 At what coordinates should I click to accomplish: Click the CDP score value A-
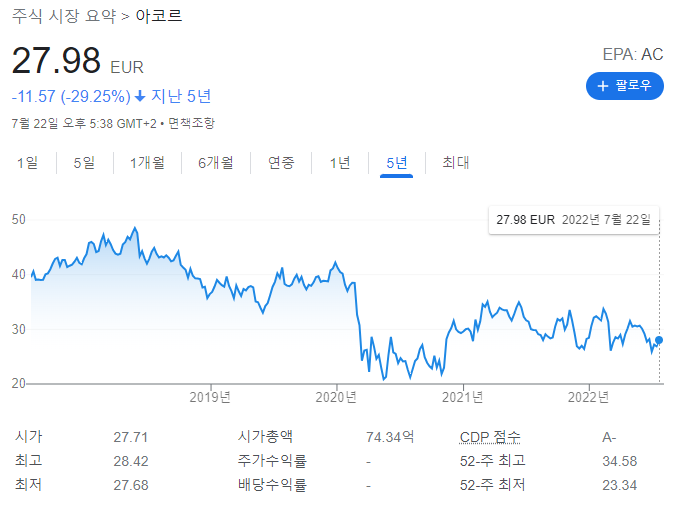coord(609,437)
